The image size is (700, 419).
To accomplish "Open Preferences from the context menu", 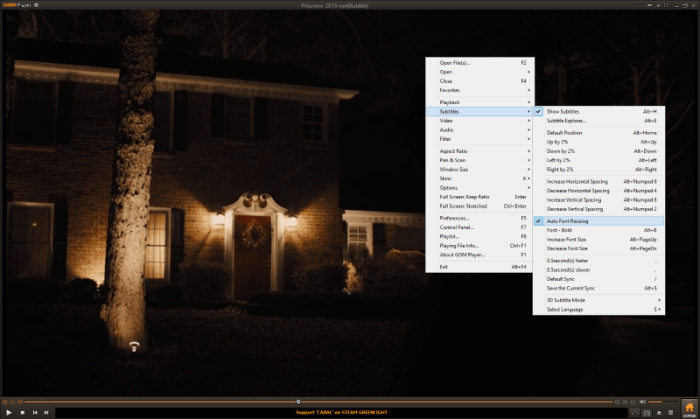I will (x=455, y=217).
